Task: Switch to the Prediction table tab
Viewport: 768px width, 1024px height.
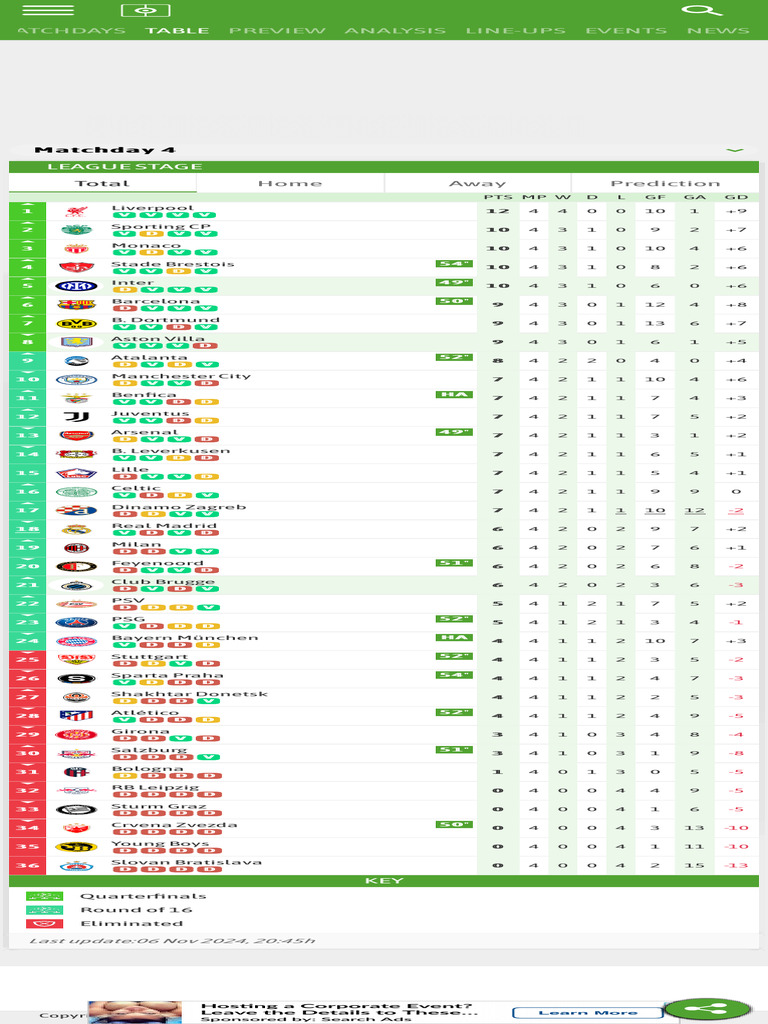Action: 665,184
